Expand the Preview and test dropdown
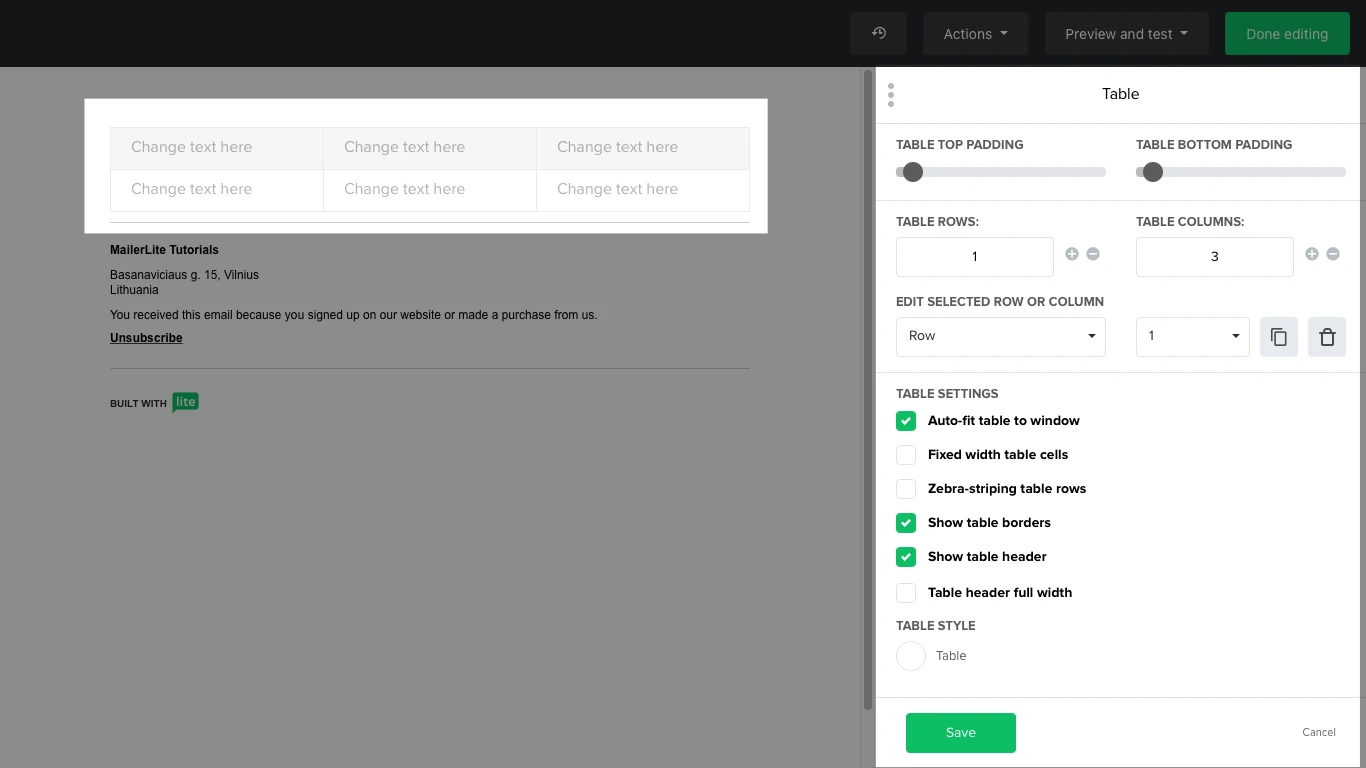The image size is (1366, 768). point(1126,34)
